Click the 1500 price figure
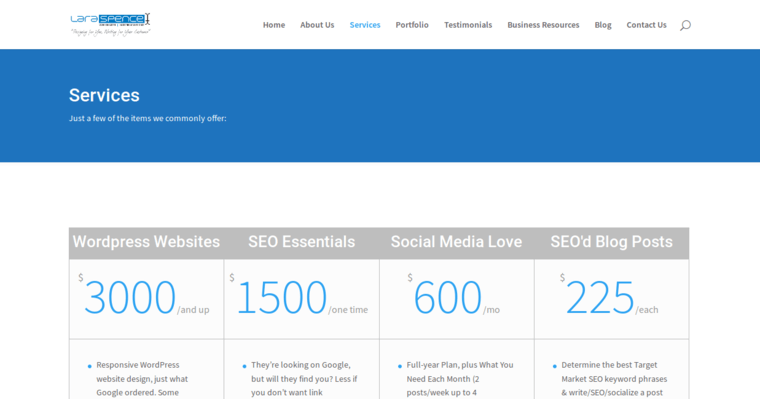Screen dimensions: 760x399 (282, 298)
